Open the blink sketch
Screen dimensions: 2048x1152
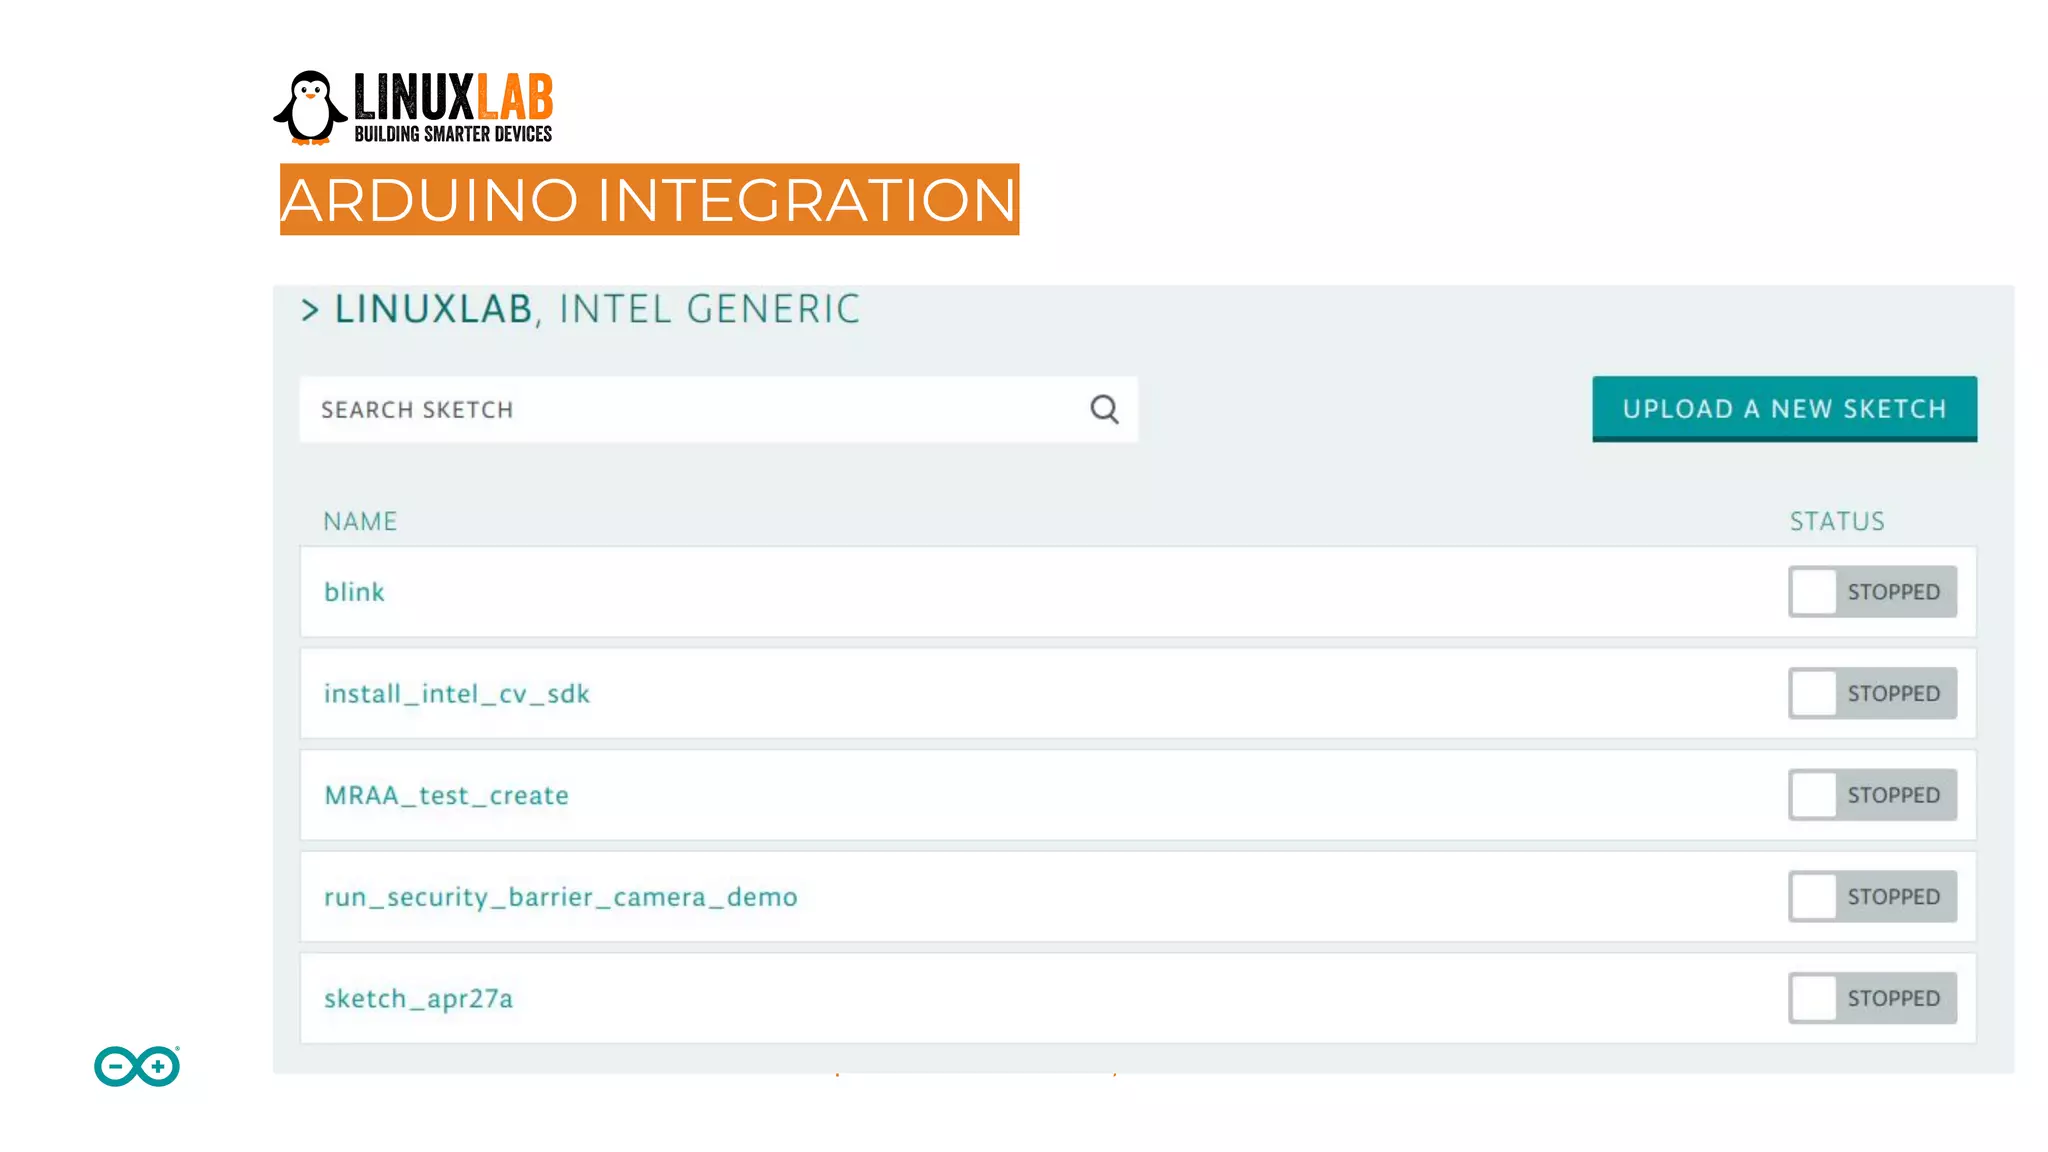(354, 592)
